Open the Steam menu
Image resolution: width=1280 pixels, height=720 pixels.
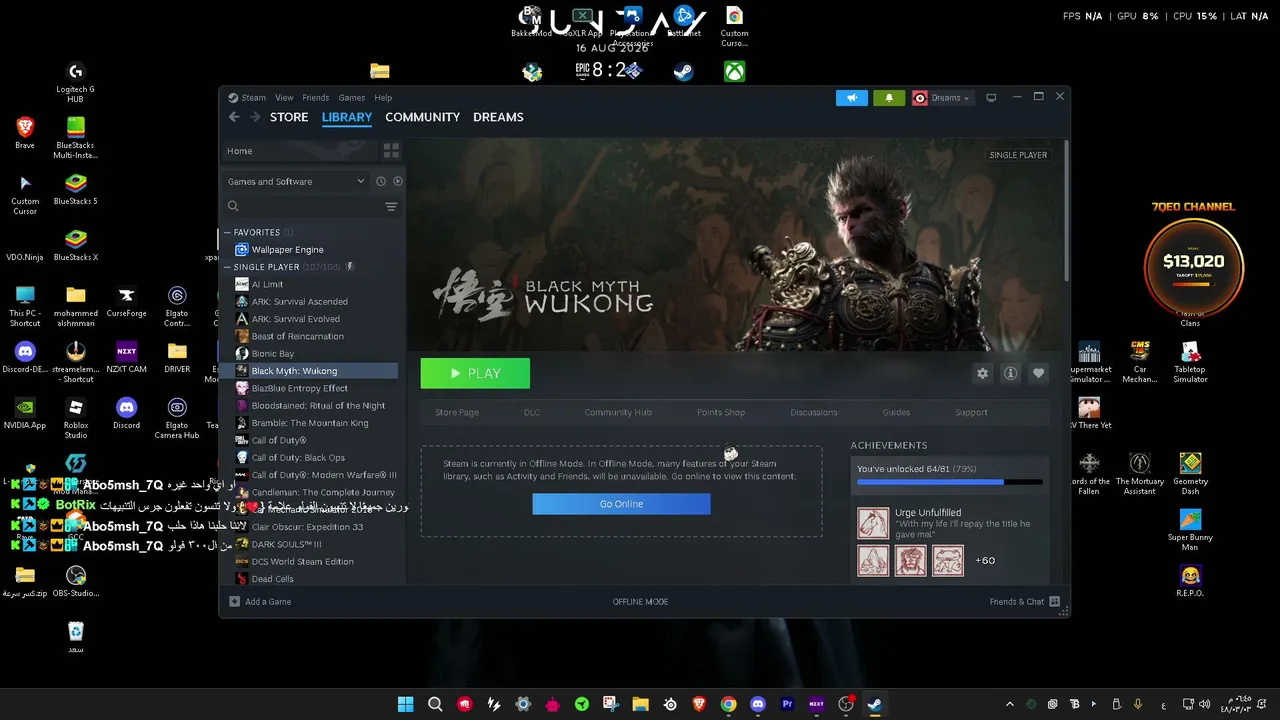247,98
